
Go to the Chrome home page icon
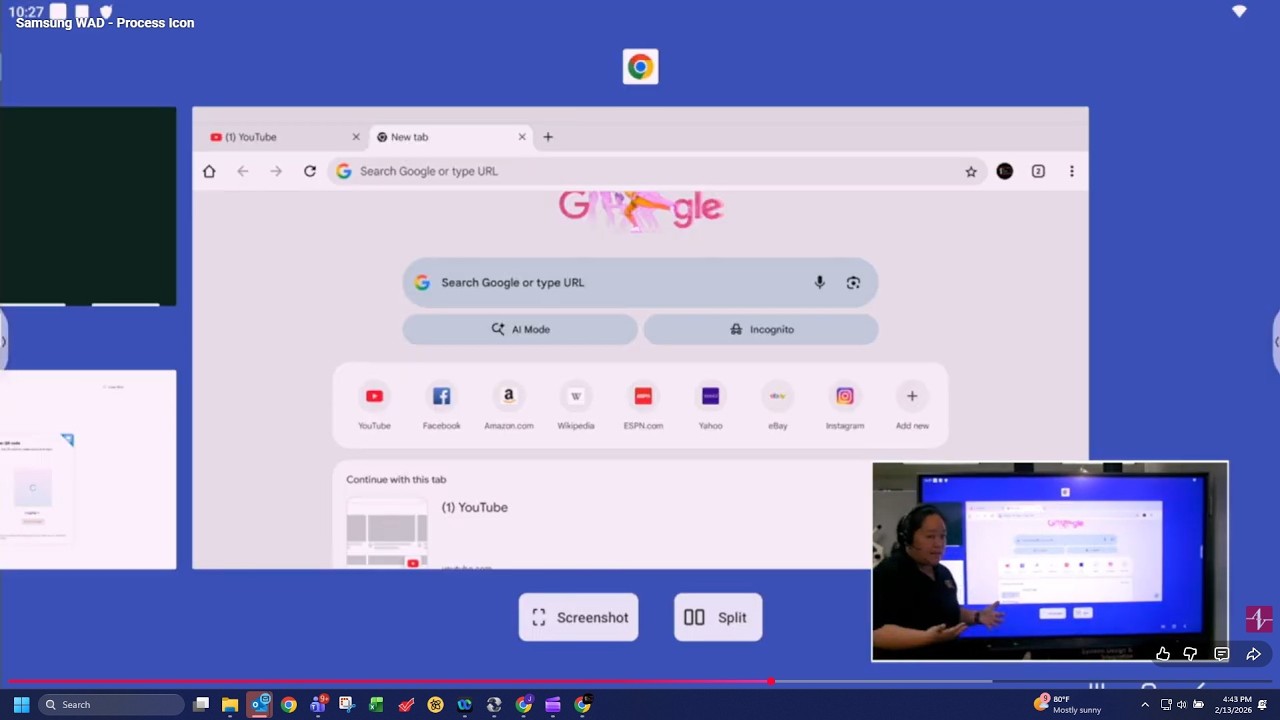click(x=209, y=171)
